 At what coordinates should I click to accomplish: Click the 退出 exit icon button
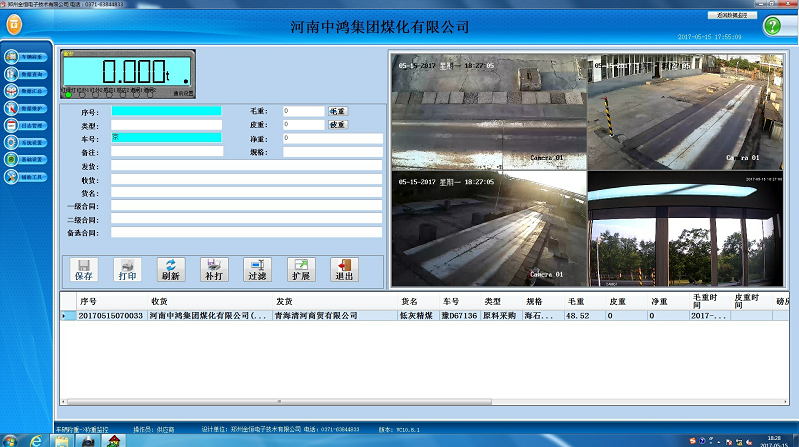pyautogui.click(x=344, y=269)
